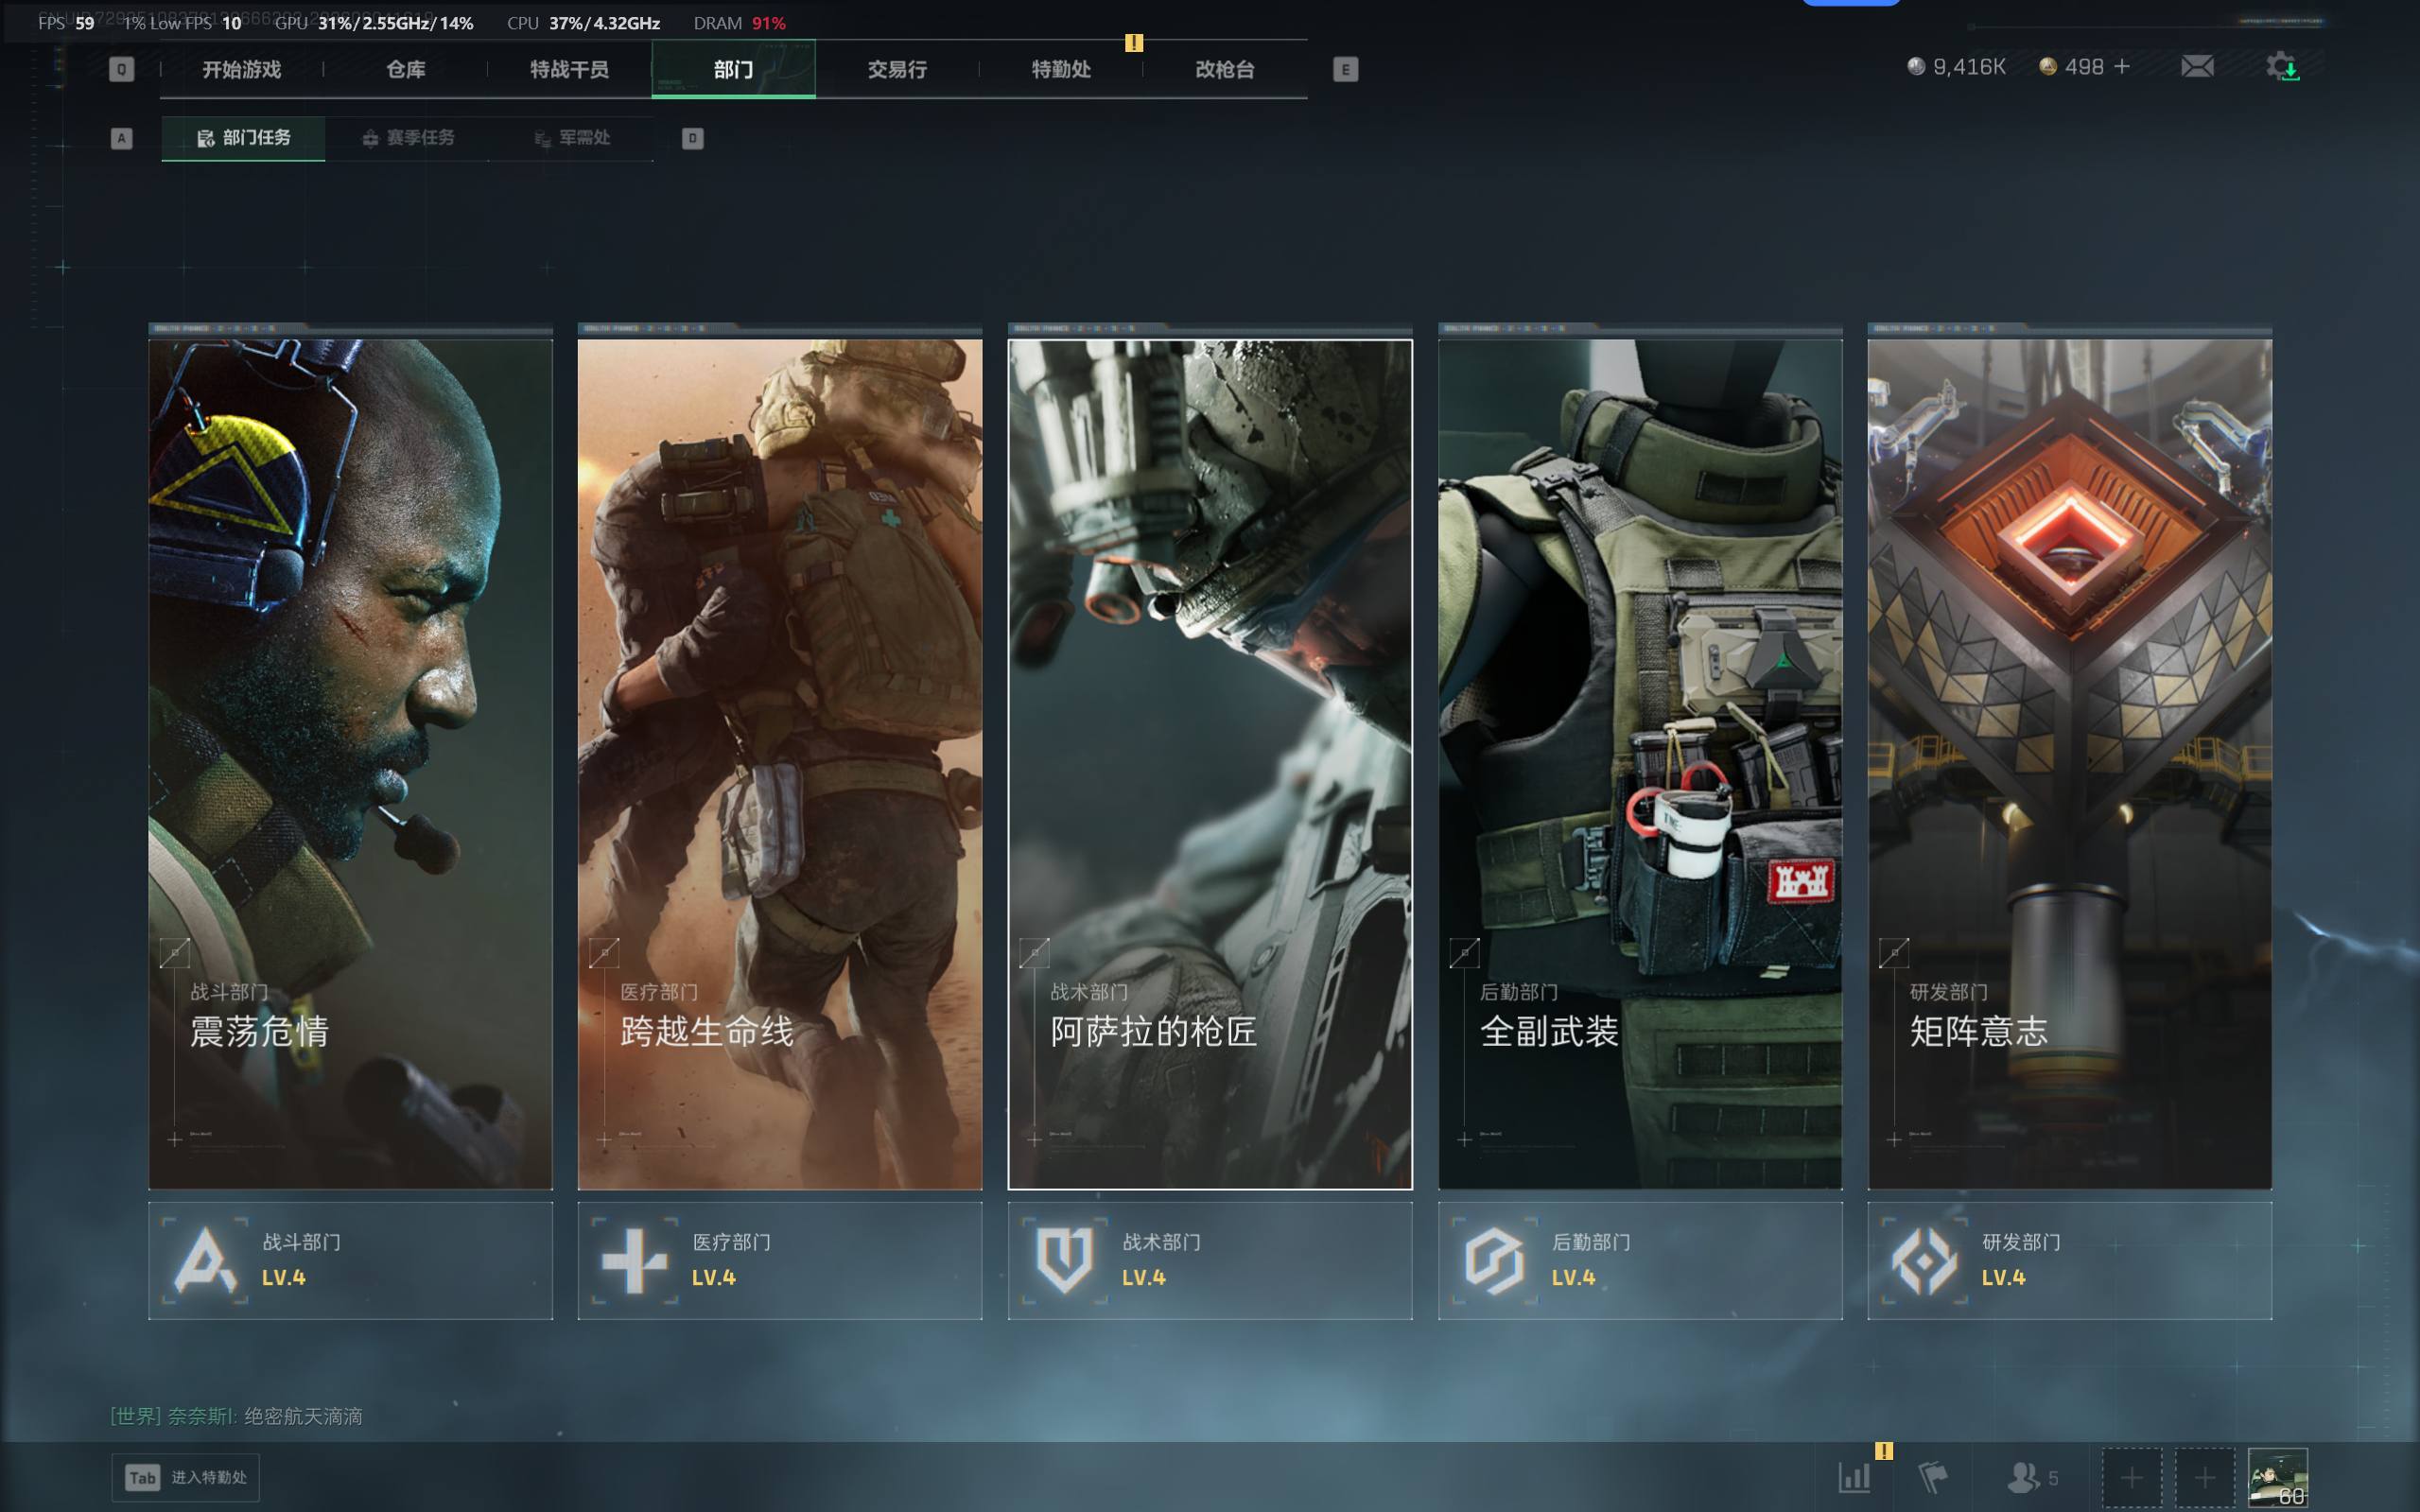
Task: Open the 矩阵意志 mission card
Action: click(x=2070, y=764)
